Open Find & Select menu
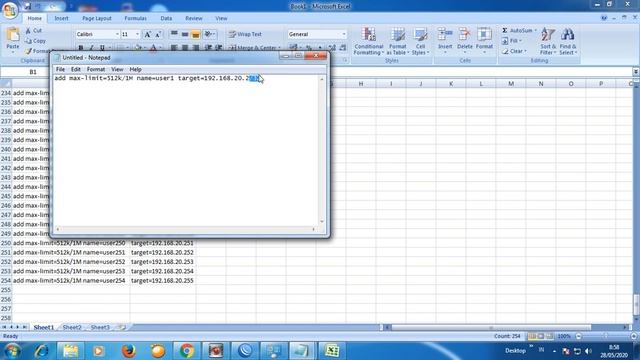This screenshot has height=360, width=640. 568,41
